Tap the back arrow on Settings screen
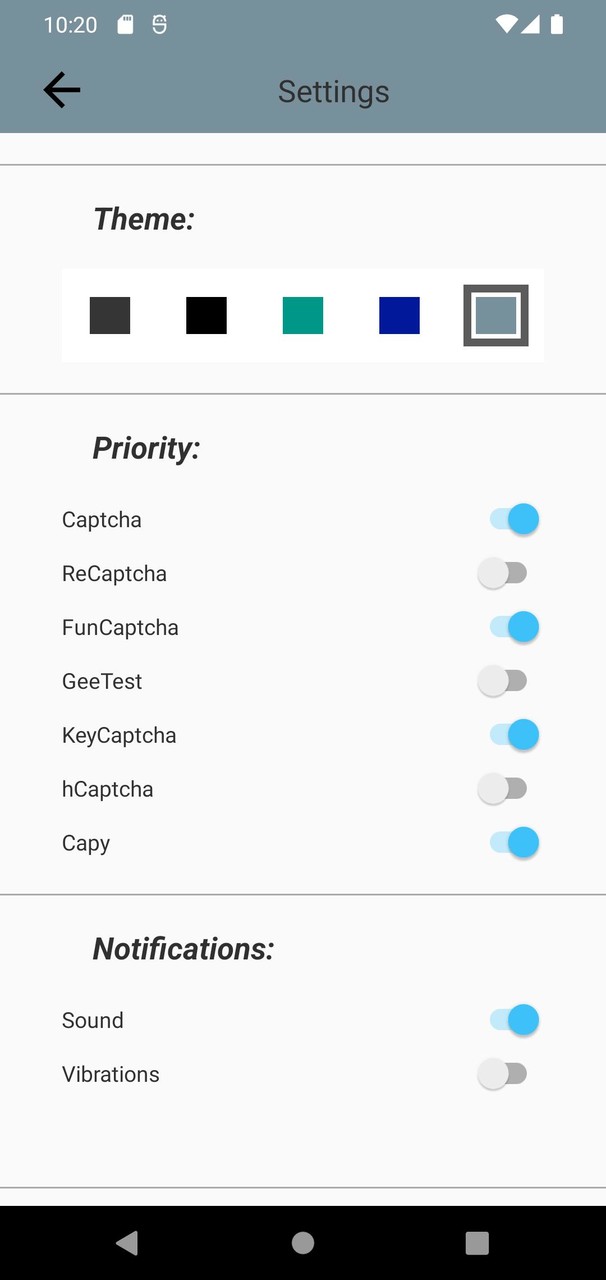 [61, 90]
